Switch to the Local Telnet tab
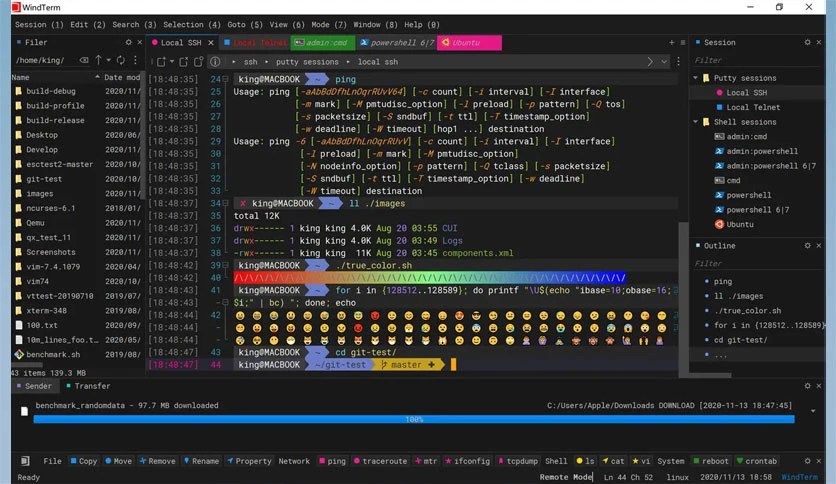This screenshot has height=484, width=836. click(255, 43)
